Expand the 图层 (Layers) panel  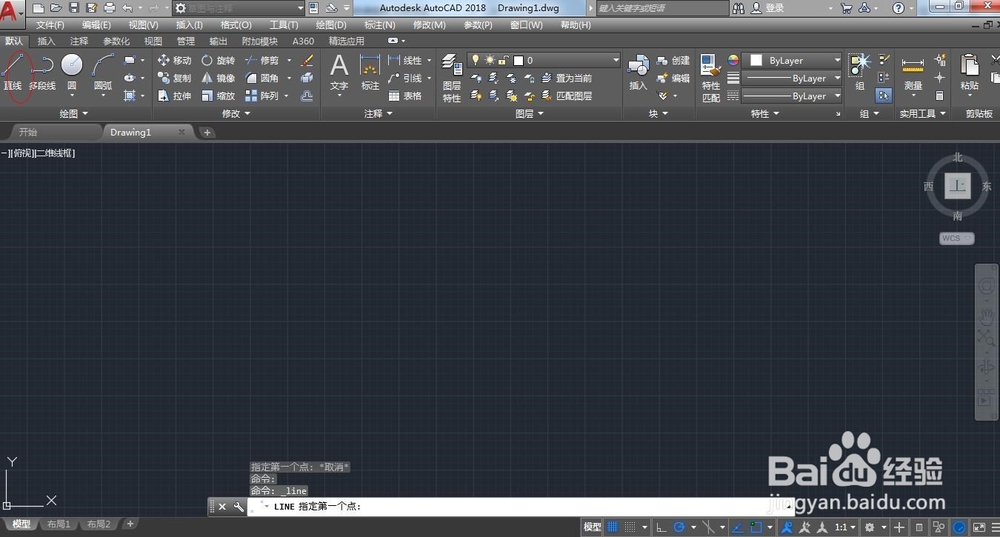[529, 113]
